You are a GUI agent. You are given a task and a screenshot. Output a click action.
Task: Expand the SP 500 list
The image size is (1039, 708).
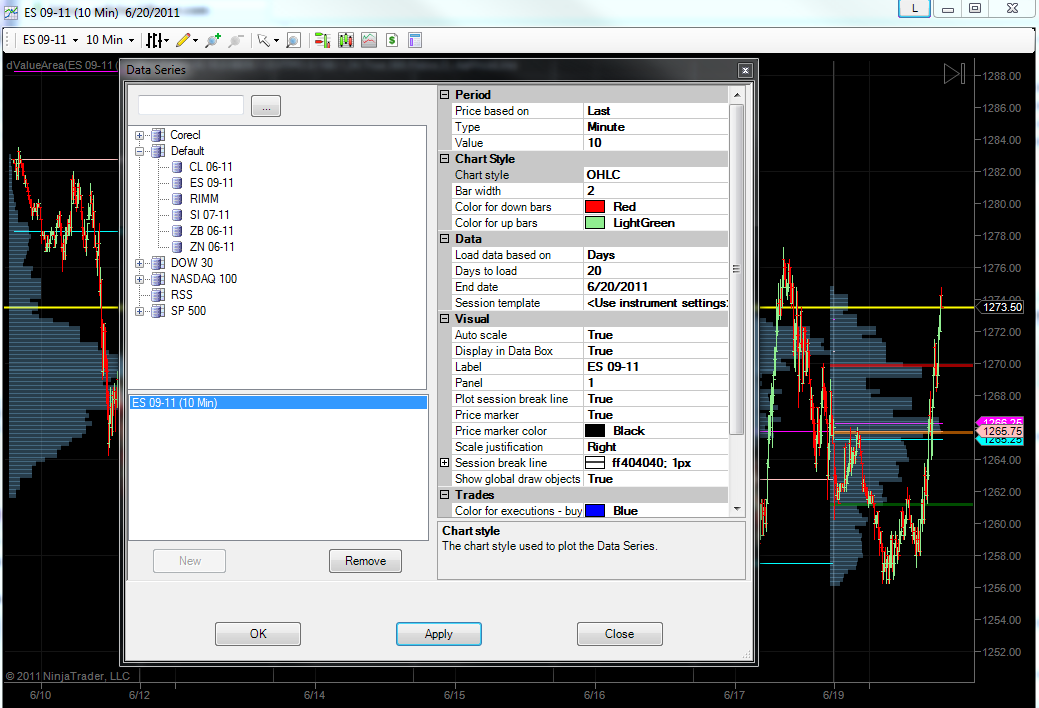tap(140, 311)
